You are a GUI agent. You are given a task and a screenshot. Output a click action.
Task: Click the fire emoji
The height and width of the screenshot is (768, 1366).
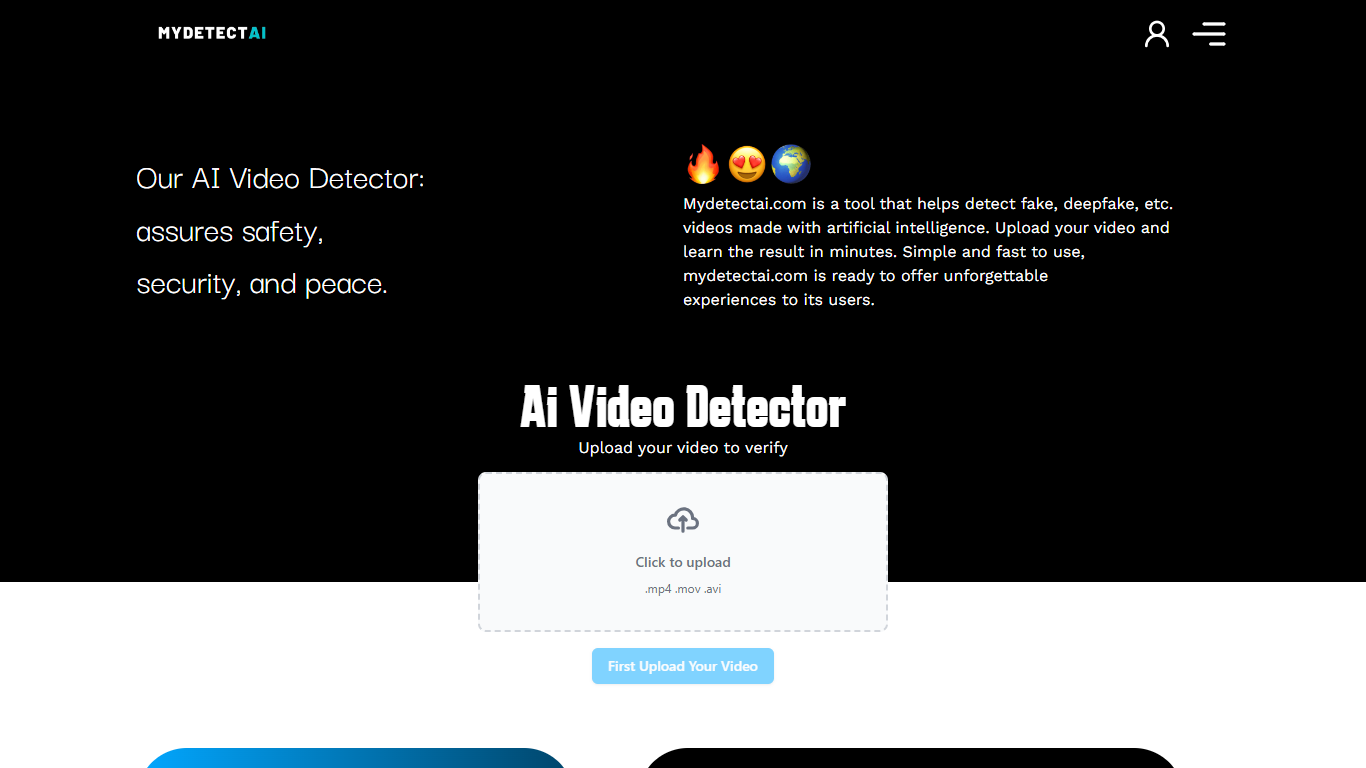(703, 164)
